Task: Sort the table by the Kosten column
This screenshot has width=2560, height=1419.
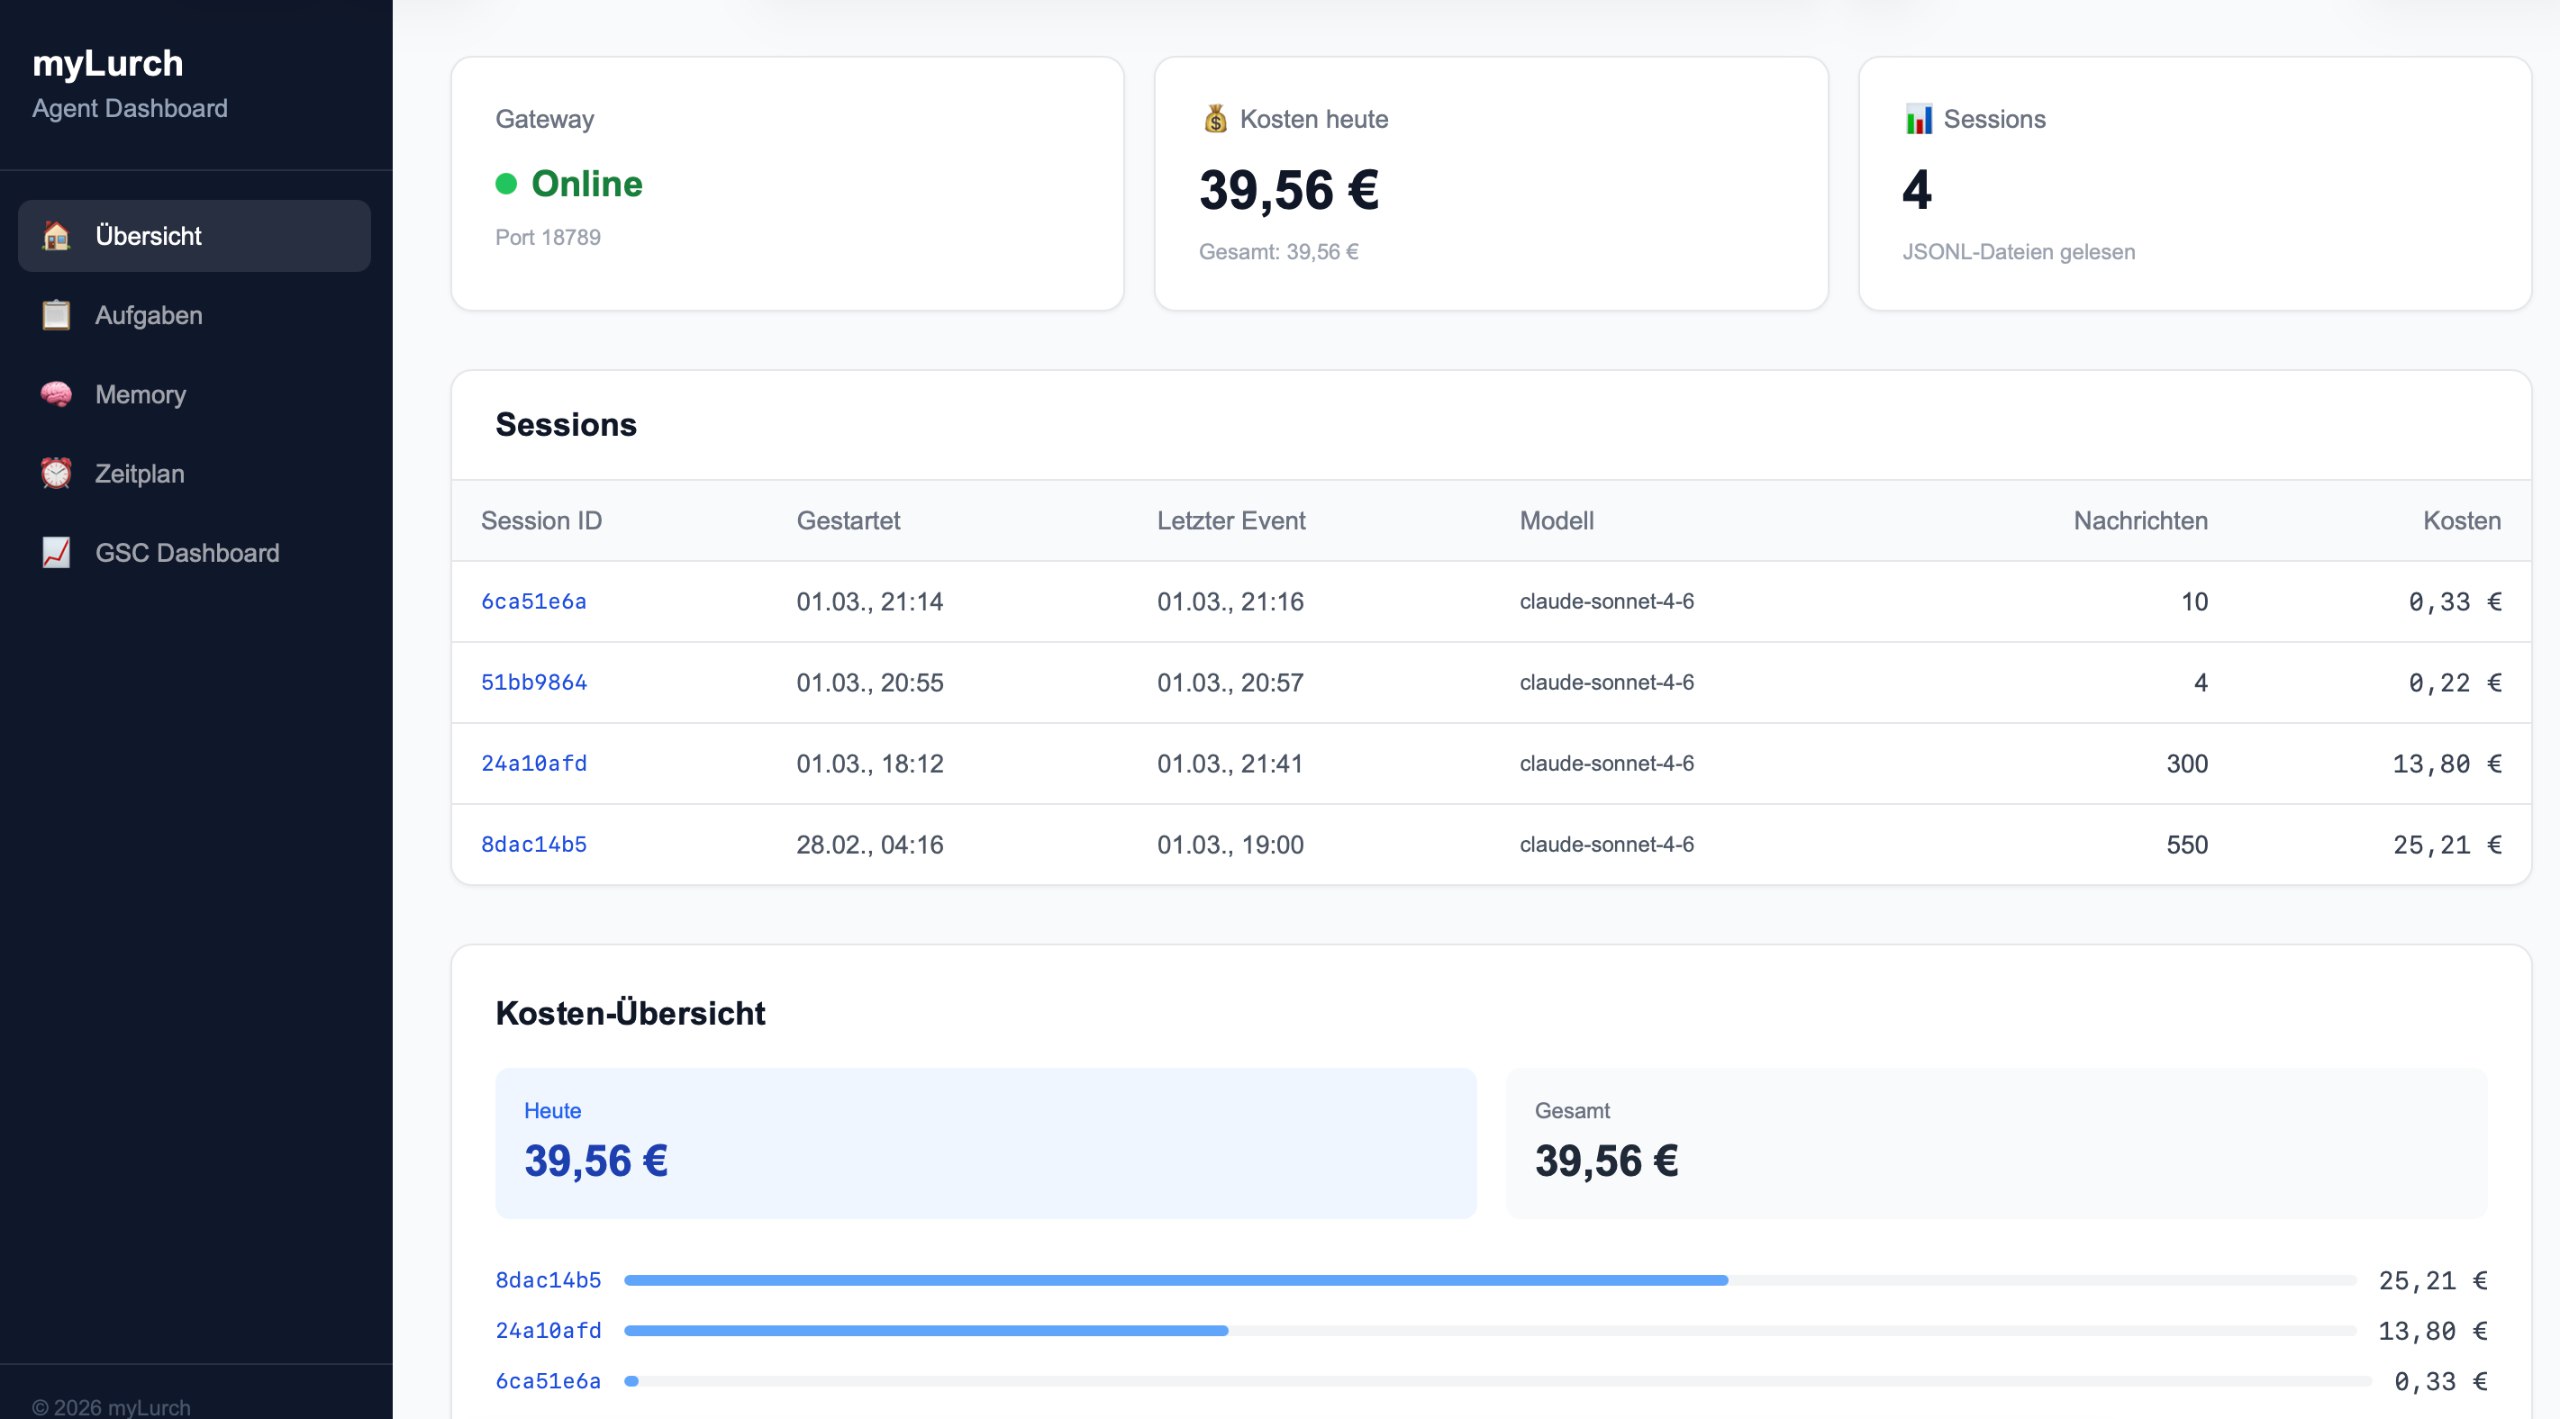Action: (2461, 520)
